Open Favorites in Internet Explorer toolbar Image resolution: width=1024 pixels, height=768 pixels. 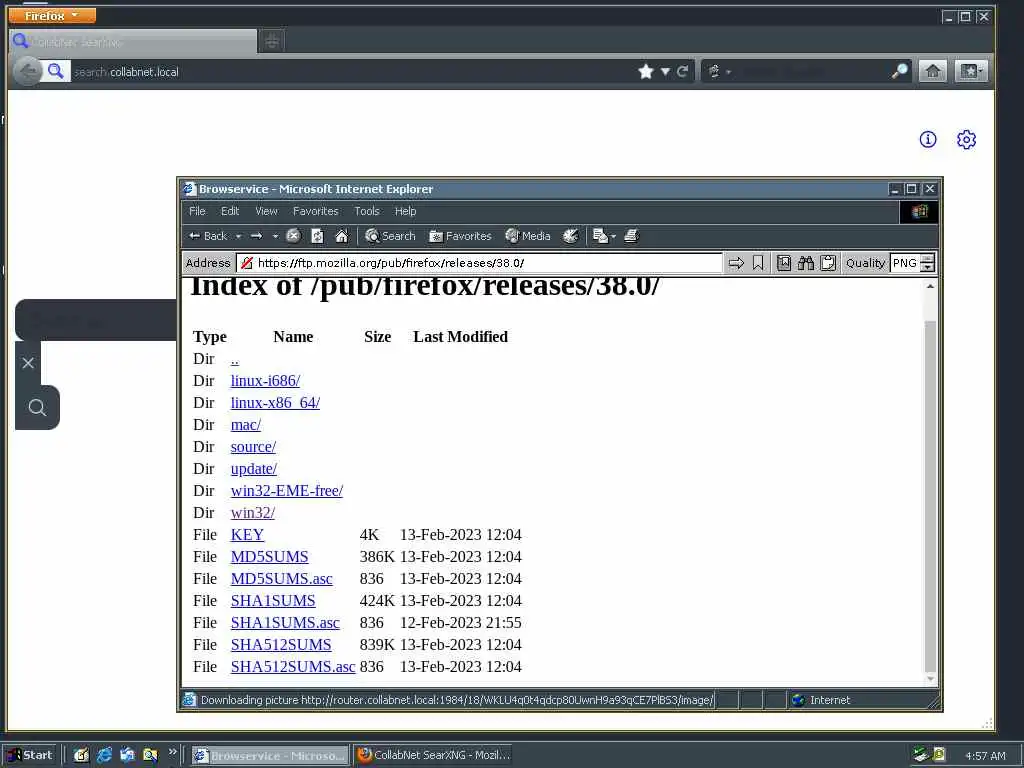click(x=460, y=236)
